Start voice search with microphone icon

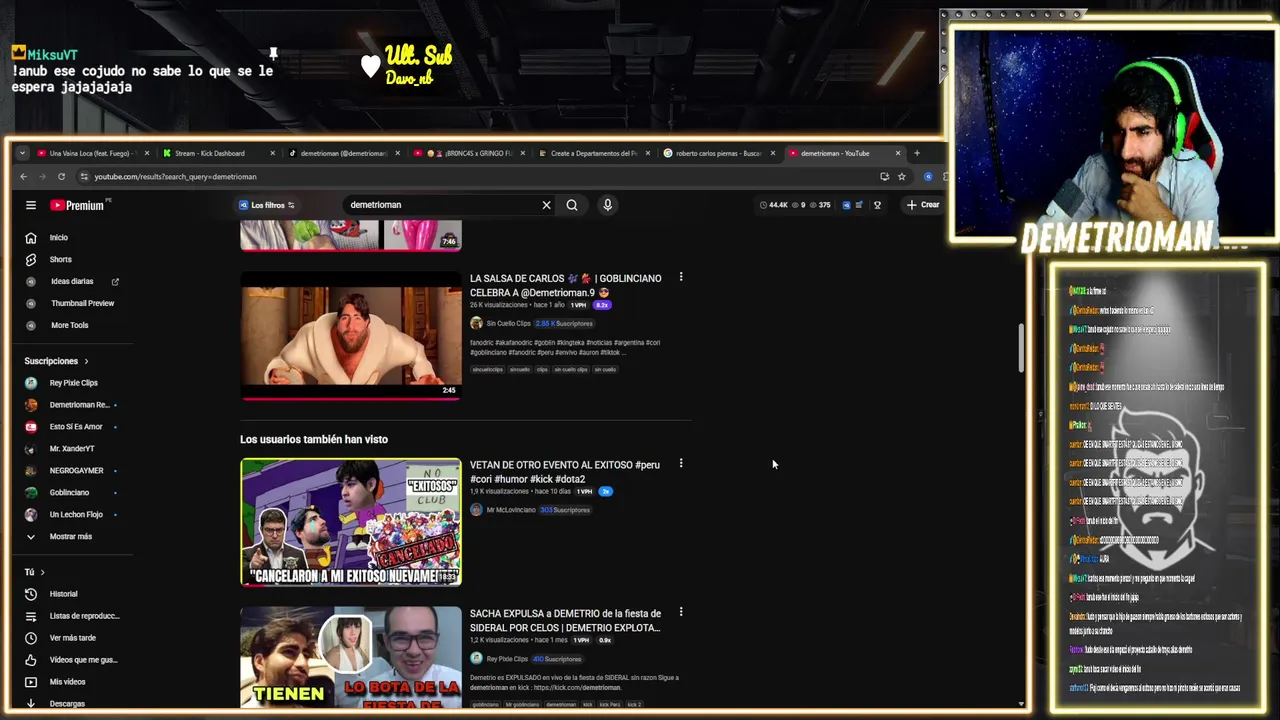click(607, 205)
